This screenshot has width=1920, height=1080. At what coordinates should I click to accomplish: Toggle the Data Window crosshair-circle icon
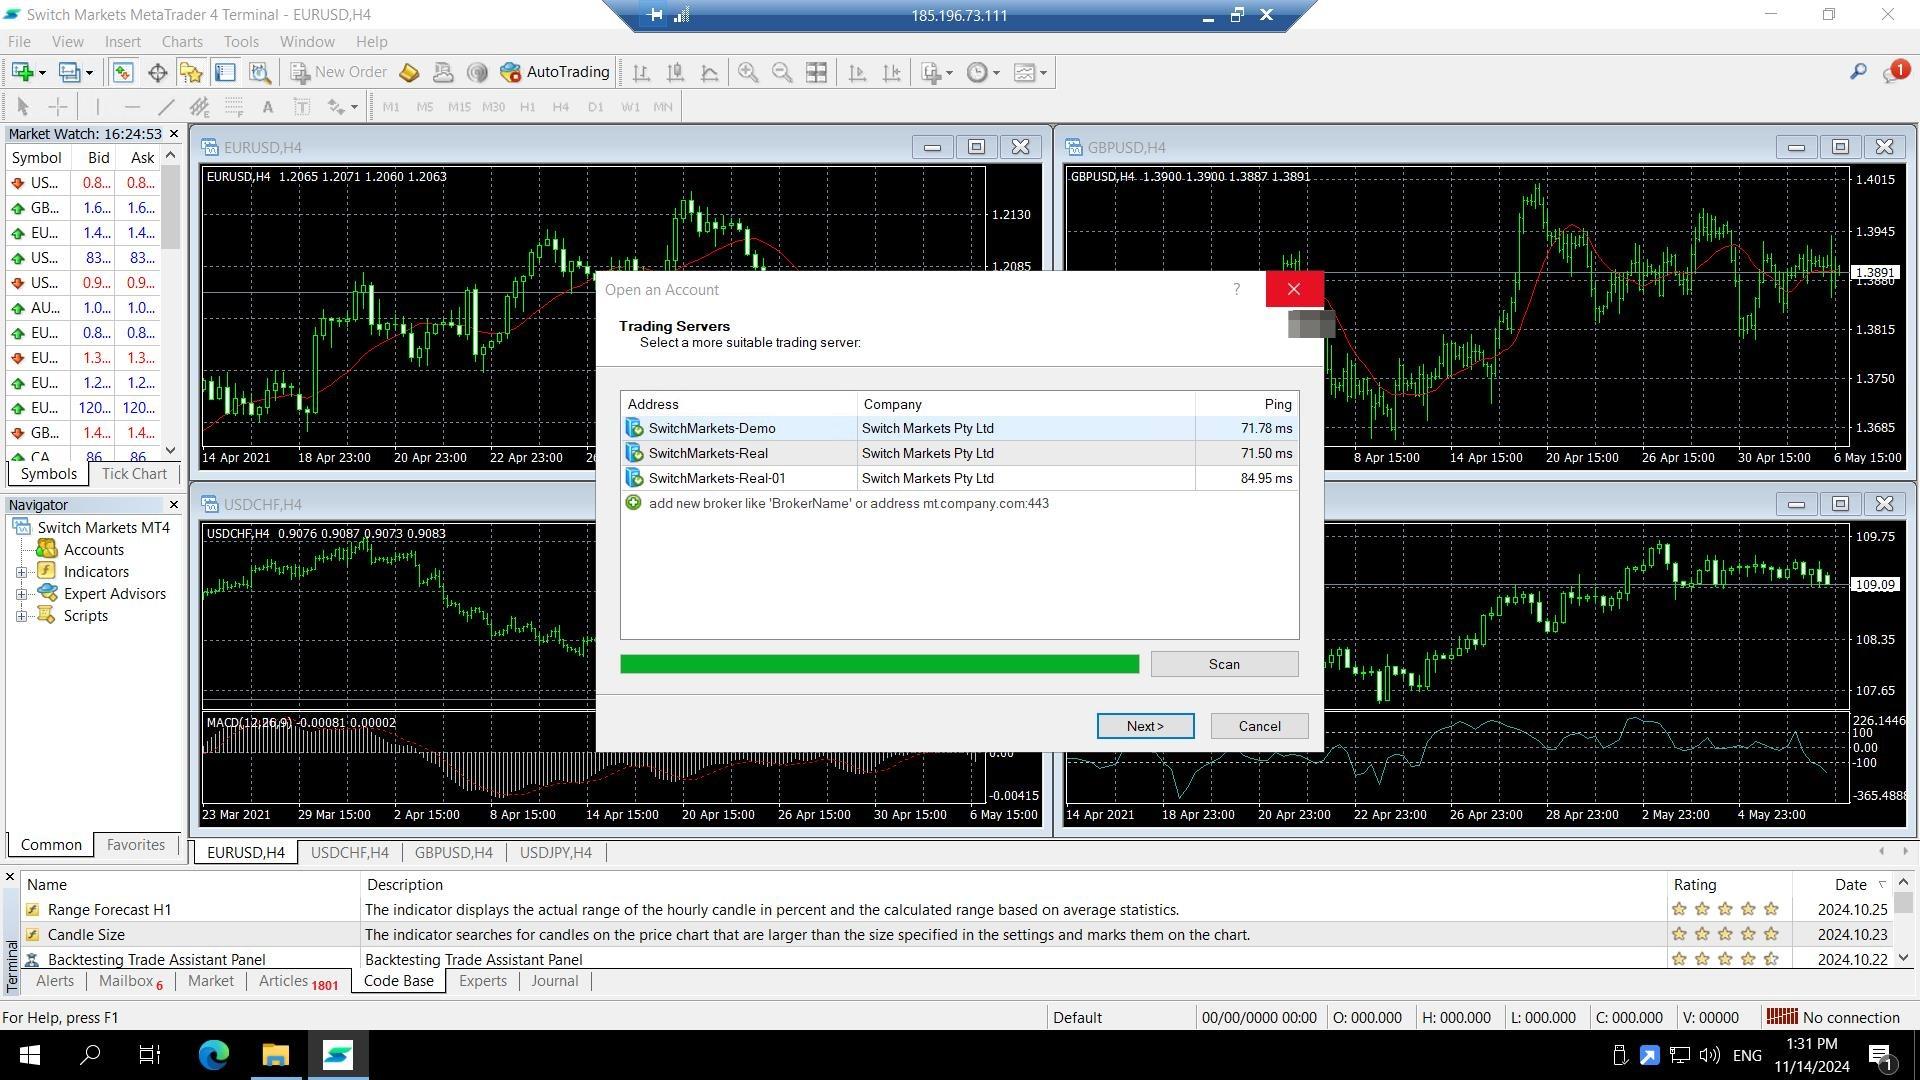point(157,72)
